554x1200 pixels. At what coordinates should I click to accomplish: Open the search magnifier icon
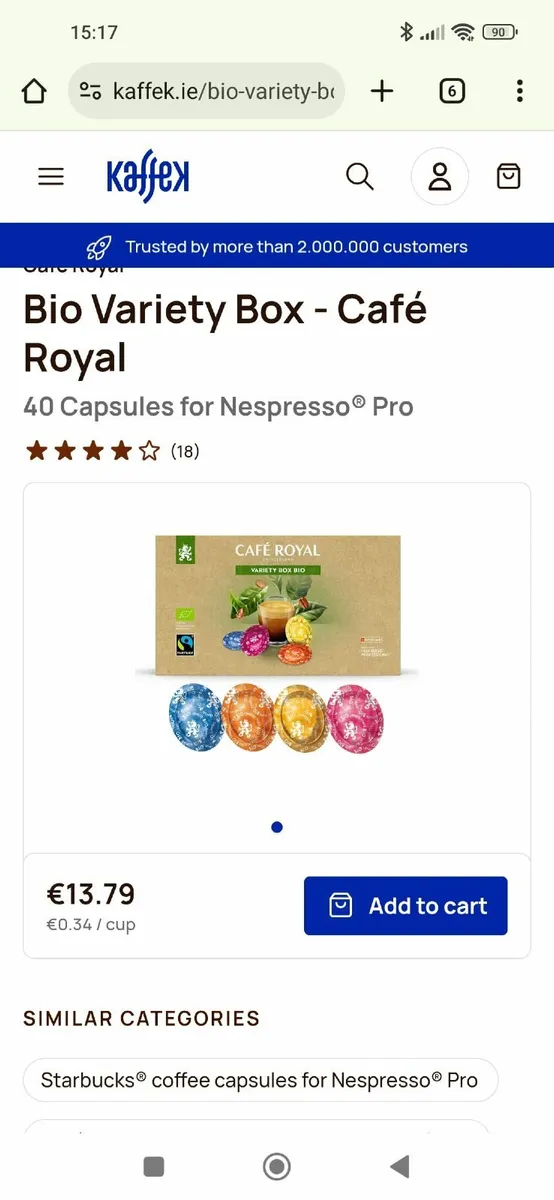click(x=360, y=177)
